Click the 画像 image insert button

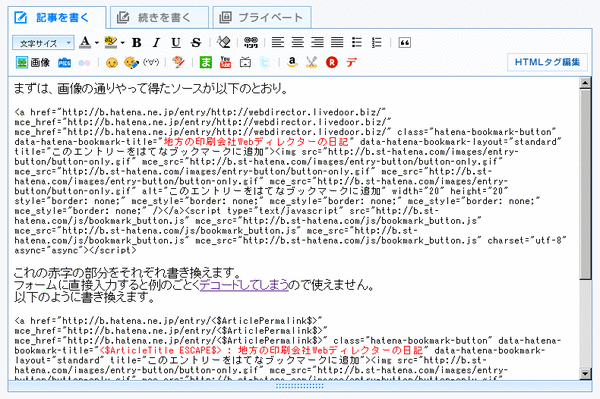[x=33, y=62]
